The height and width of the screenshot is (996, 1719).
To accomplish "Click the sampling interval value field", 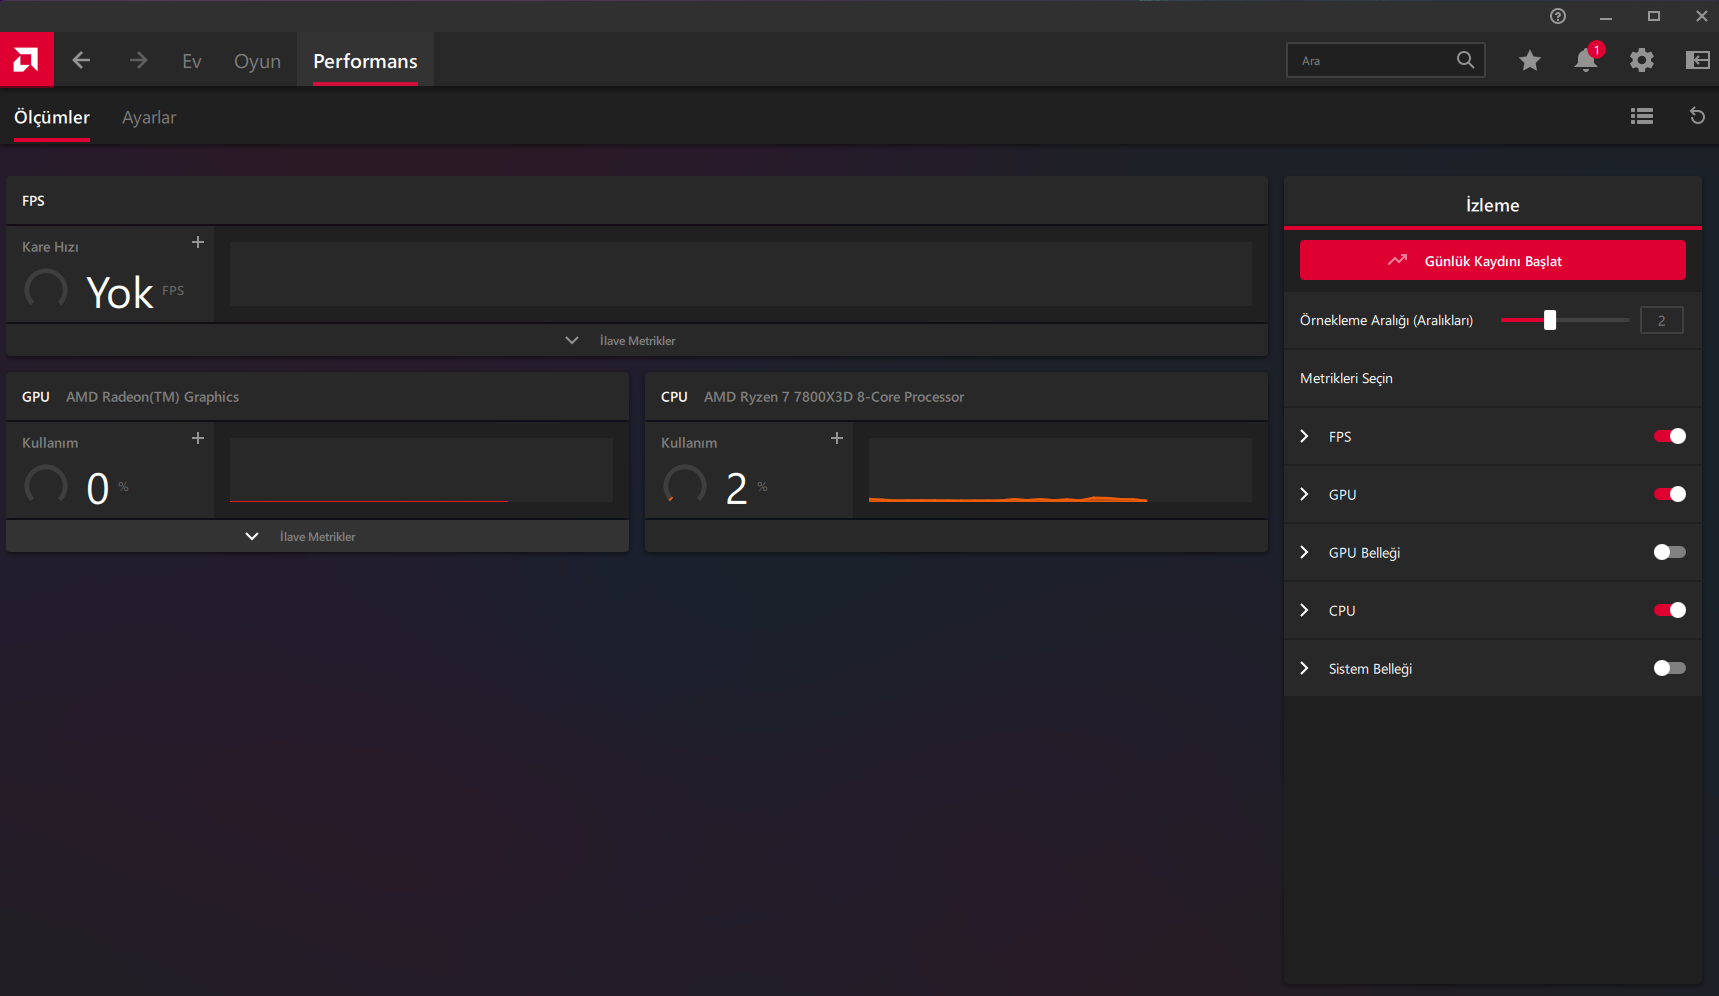I will coord(1661,320).
